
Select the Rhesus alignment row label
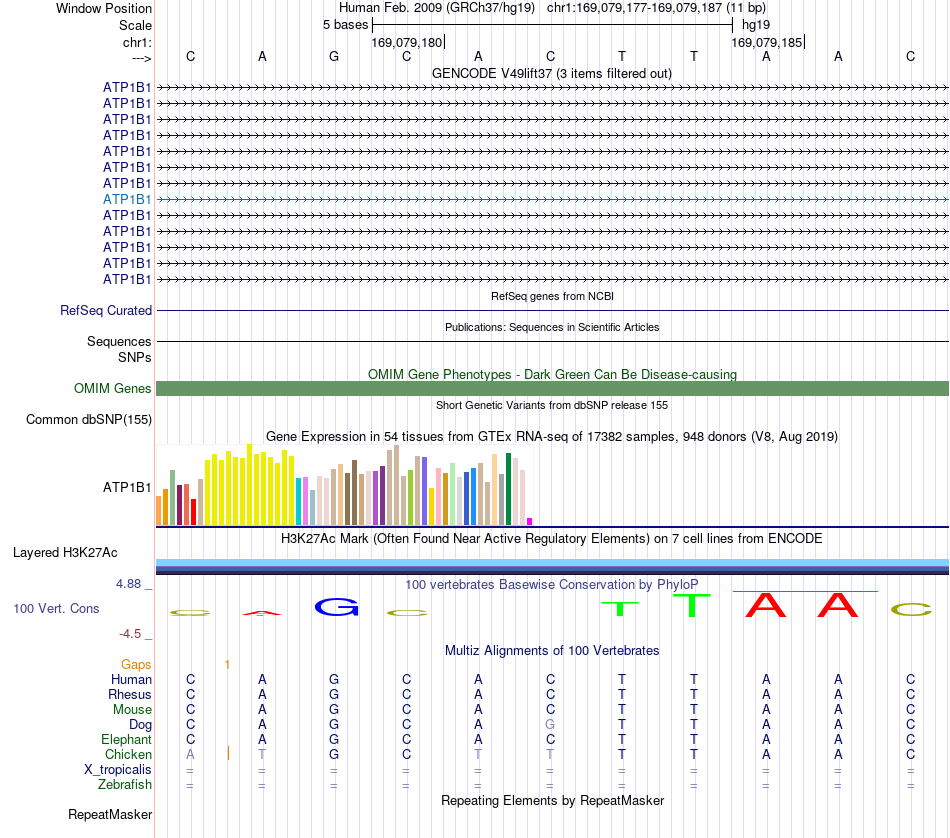[x=130, y=694]
